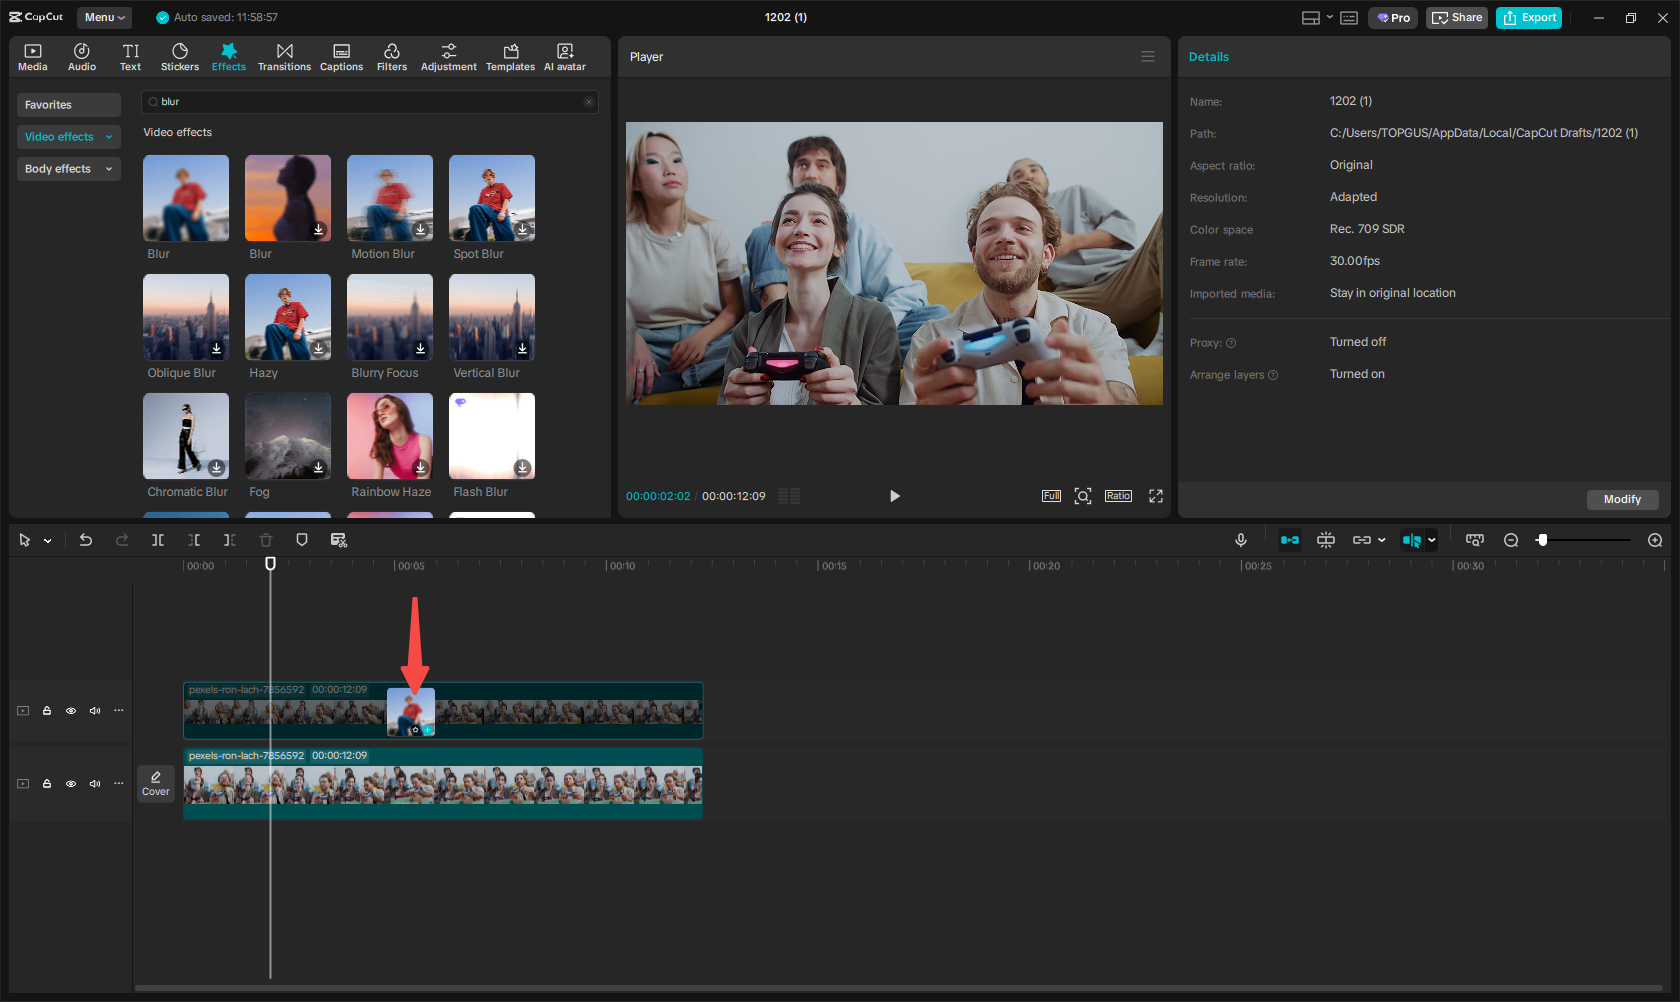Viewport: 1680px width, 1002px height.
Task: Lock the top video track
Action: (x=47, y=710)
